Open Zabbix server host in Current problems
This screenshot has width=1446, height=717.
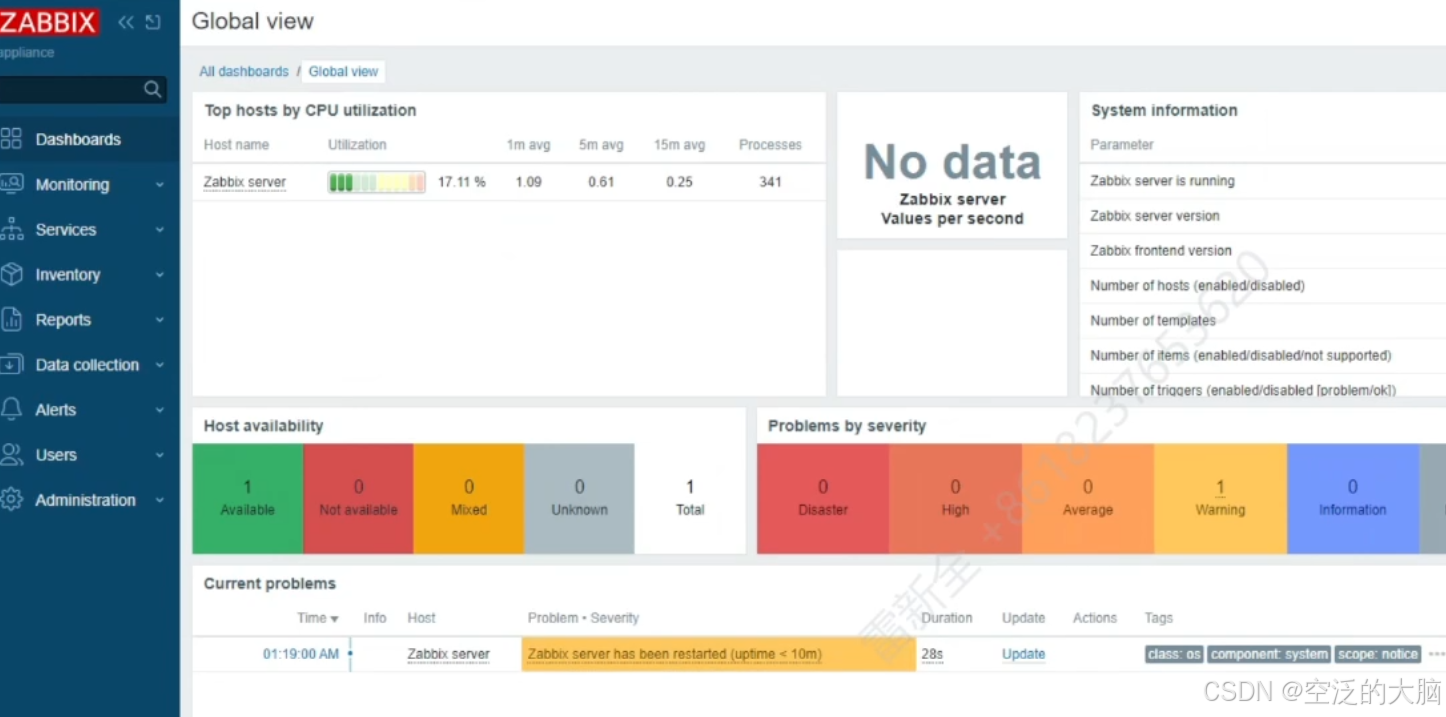click(x=448, y=654)
